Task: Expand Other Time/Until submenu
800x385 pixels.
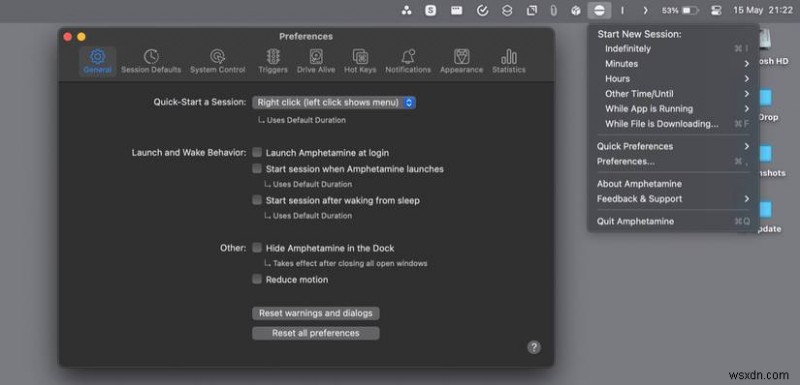Action: (673, 94)
